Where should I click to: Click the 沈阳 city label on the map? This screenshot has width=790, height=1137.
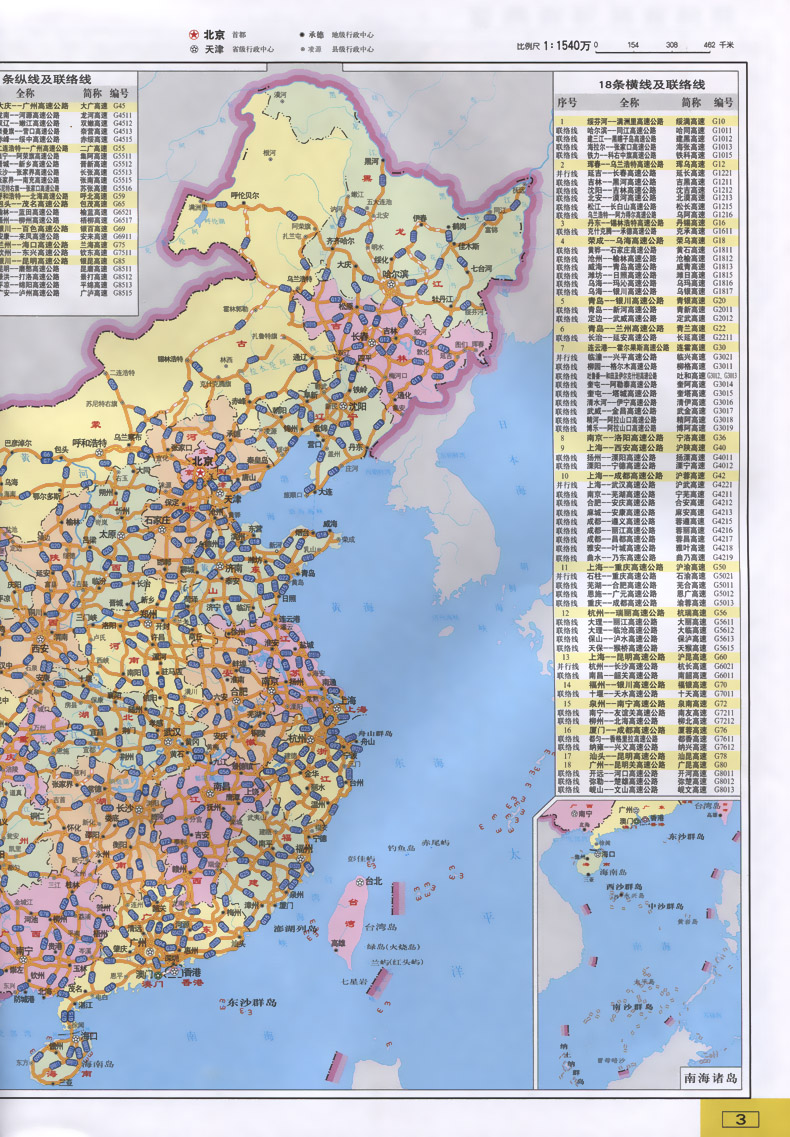coord(356,407)
